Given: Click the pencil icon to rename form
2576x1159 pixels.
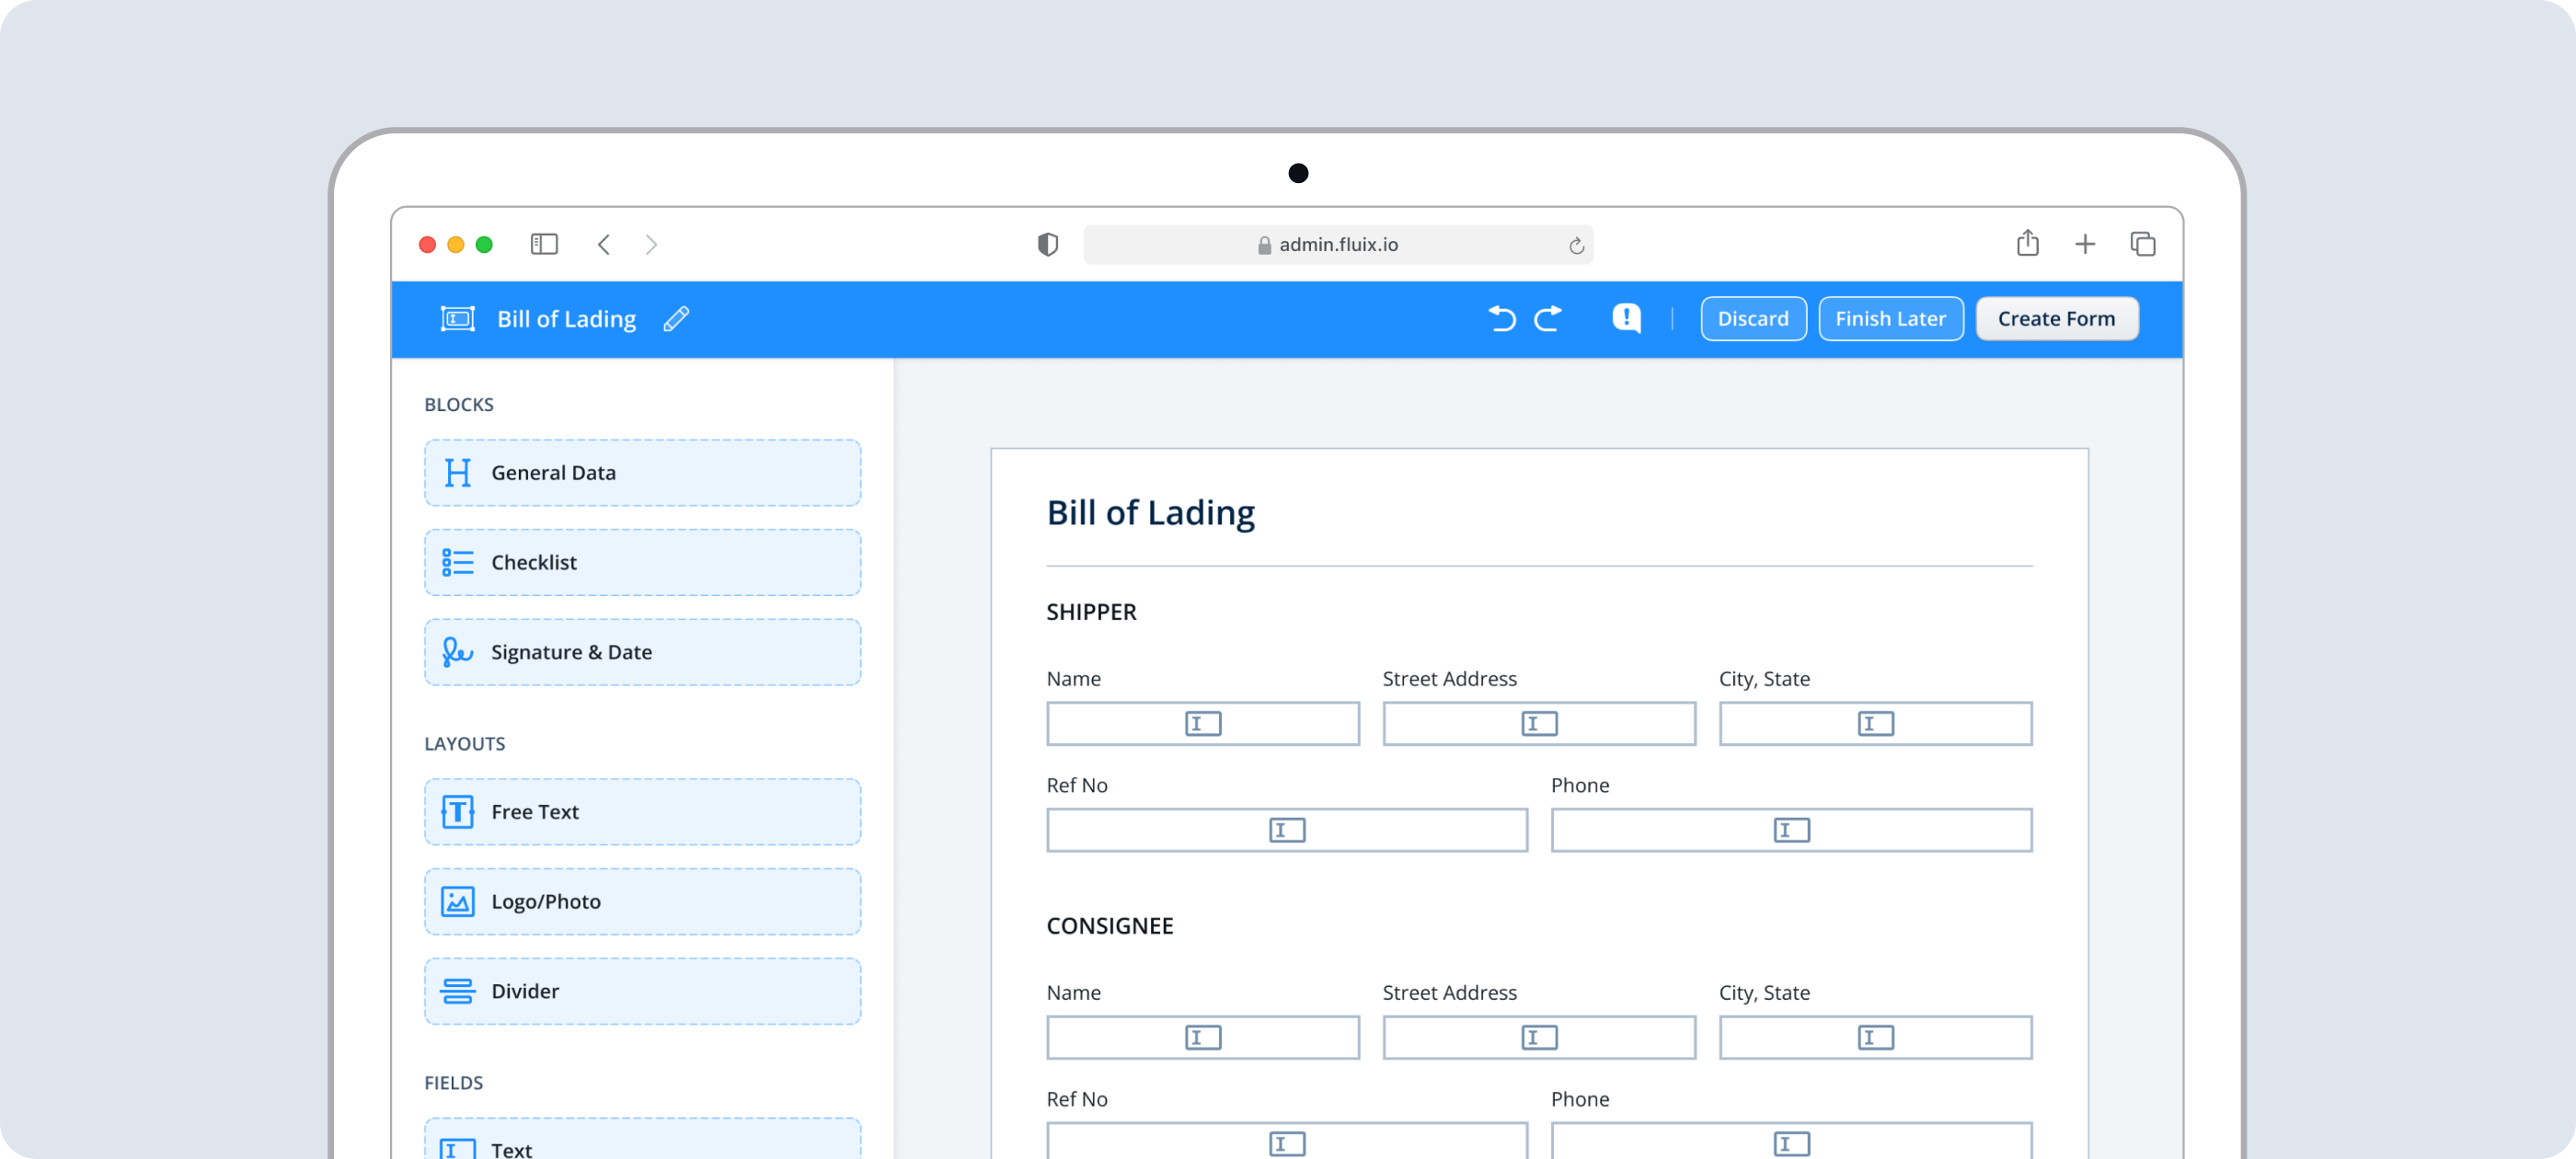Looking at the screenshot, I should pos(676,319).
